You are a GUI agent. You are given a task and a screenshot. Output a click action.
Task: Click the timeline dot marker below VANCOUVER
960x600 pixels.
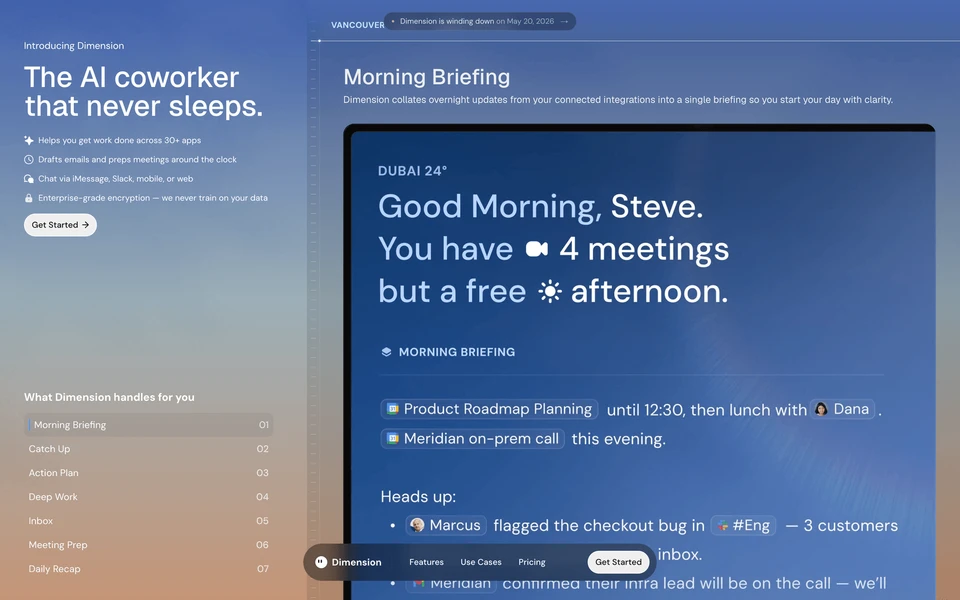[319, 40]
